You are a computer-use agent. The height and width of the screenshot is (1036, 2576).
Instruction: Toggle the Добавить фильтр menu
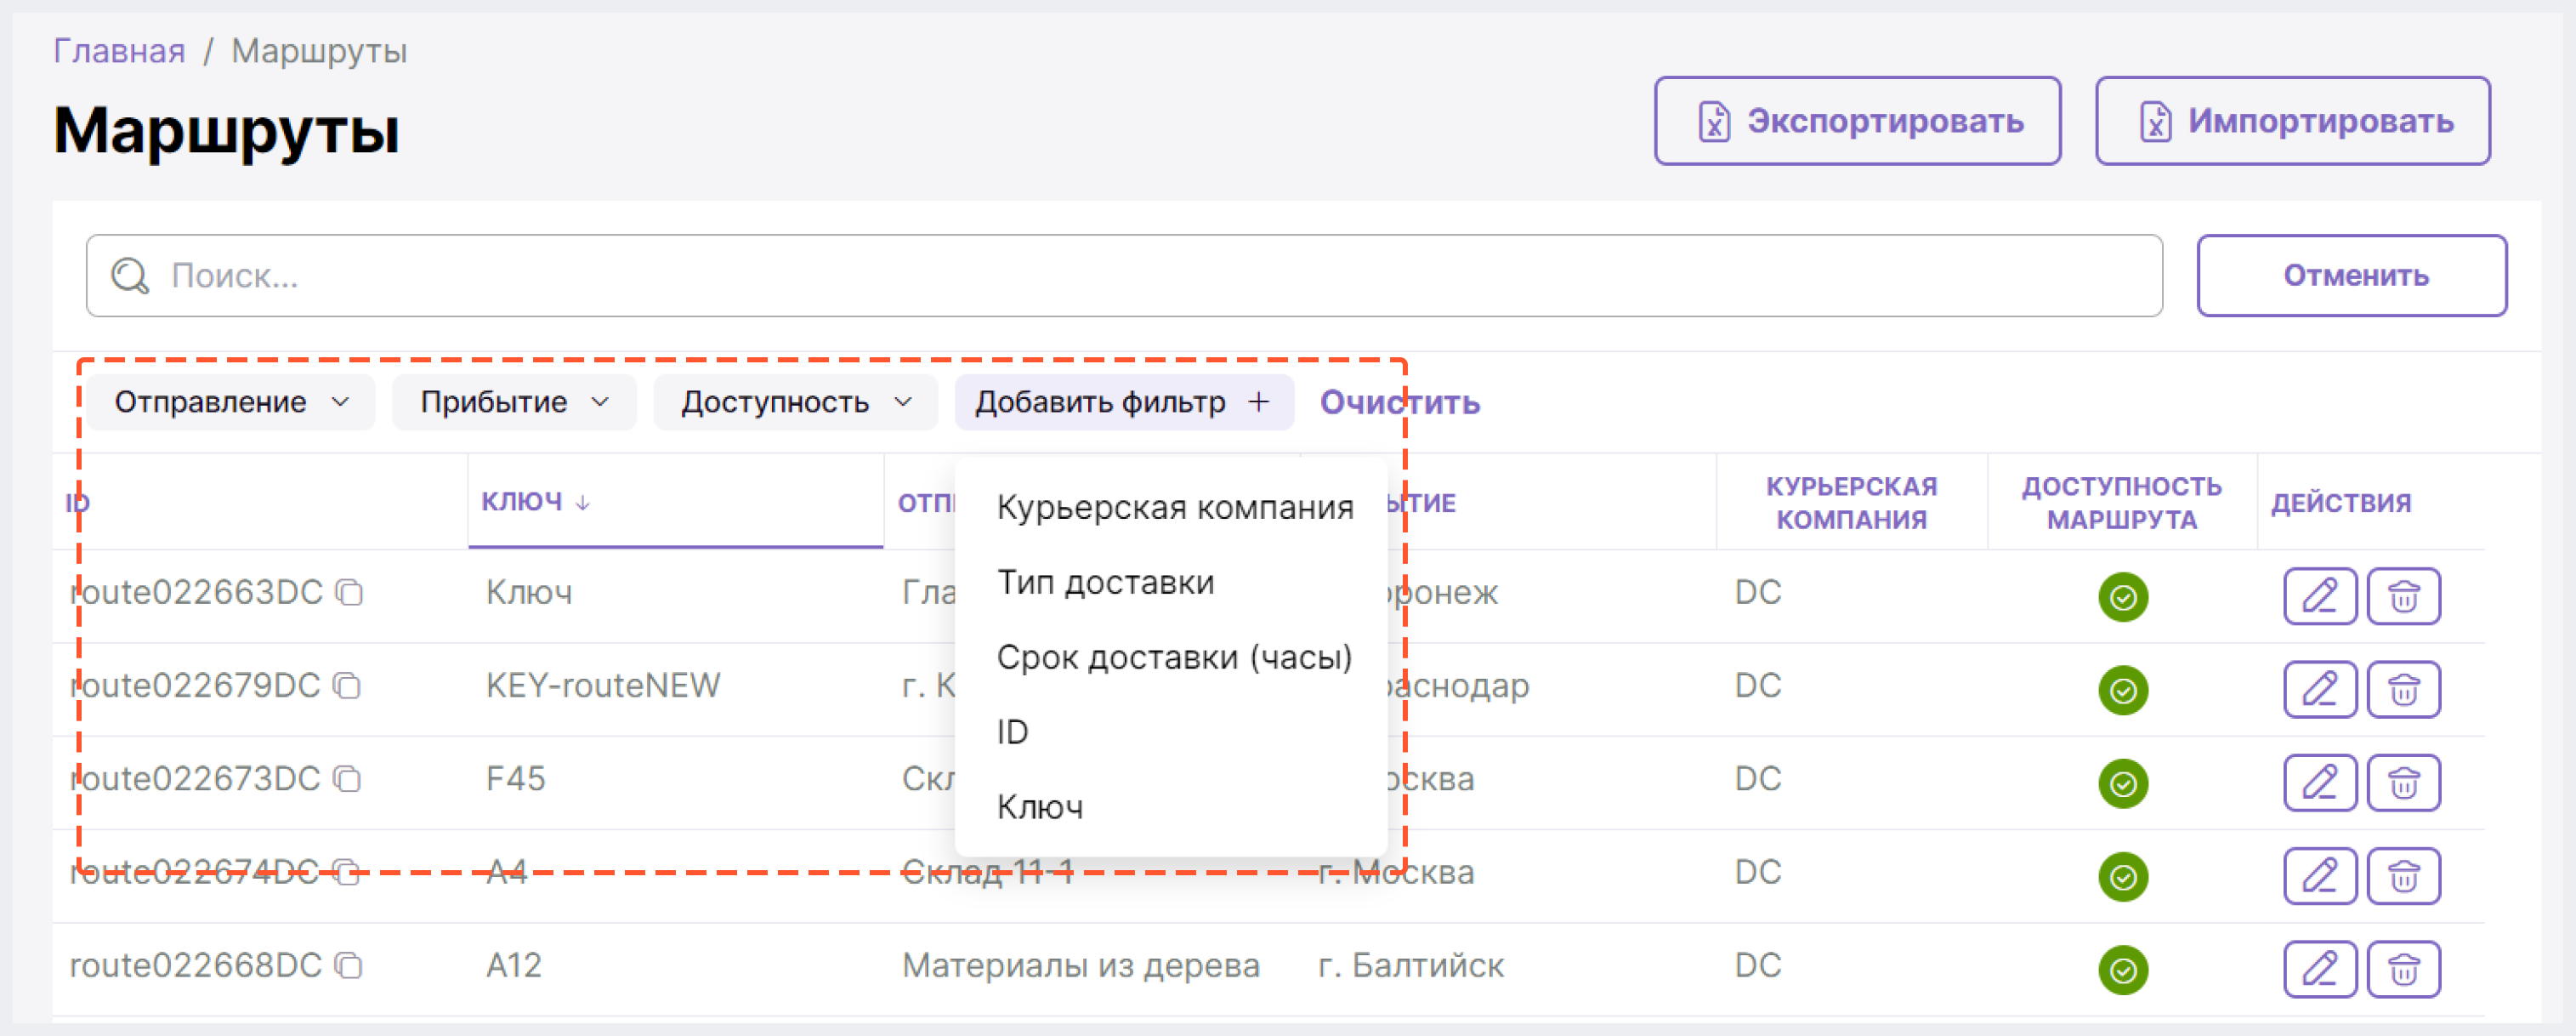[1124, 402]
